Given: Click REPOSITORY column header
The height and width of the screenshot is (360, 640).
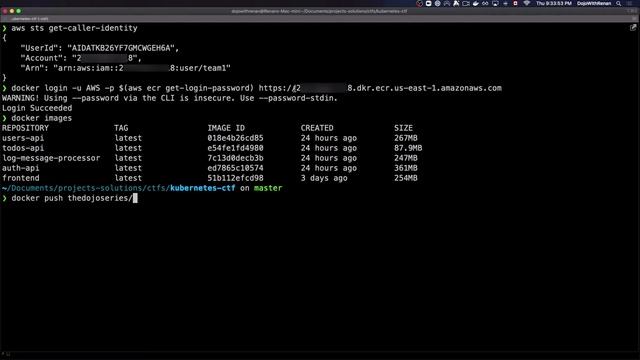Looking at the screenshot, I should point(25,128).
